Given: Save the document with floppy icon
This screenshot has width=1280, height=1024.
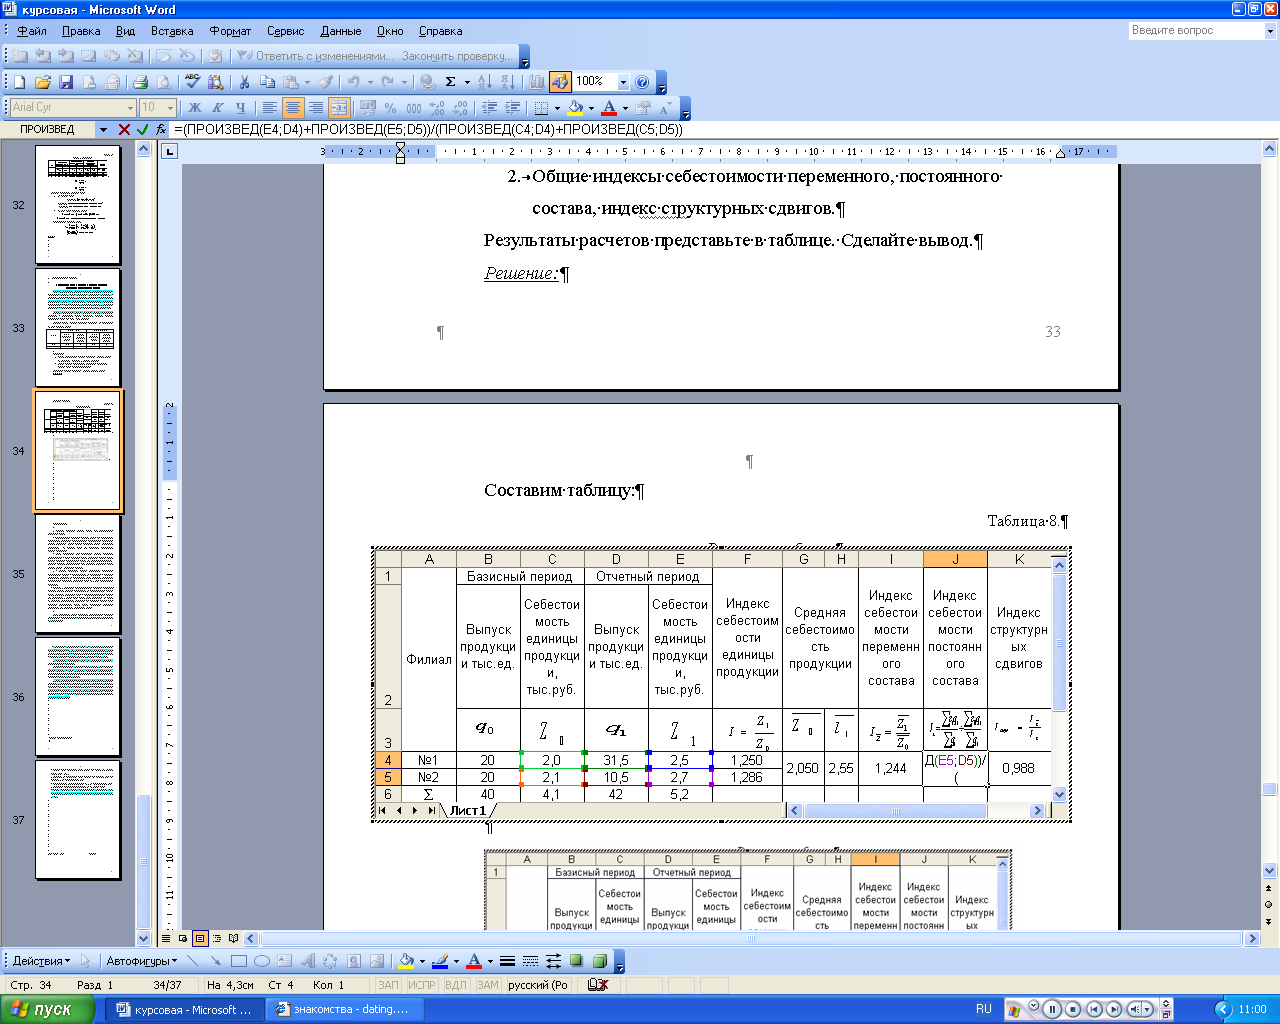Looking at the screenshot, I should pos(65,82).
